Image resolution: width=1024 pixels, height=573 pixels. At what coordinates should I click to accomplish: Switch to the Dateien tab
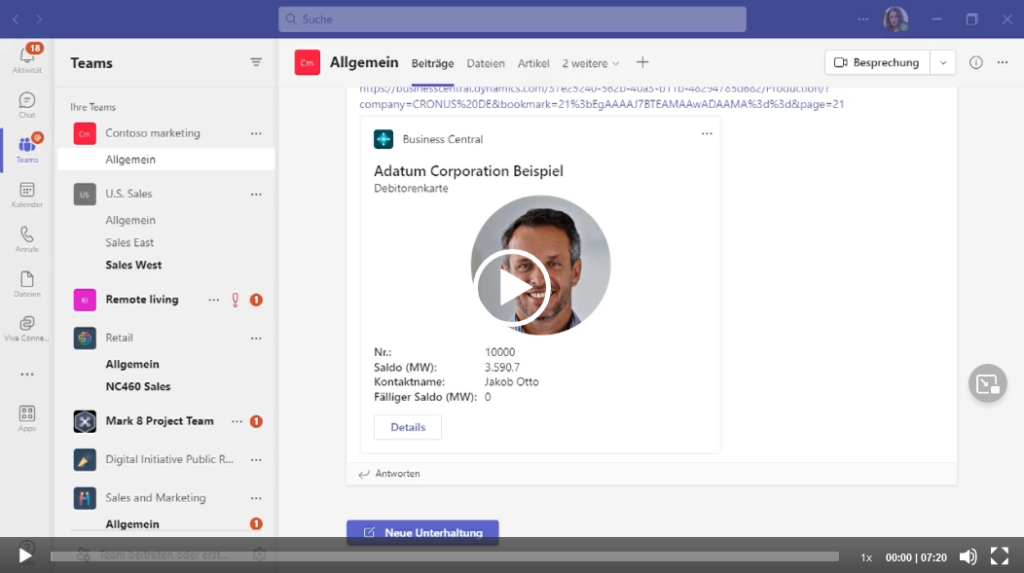point(485,63)
